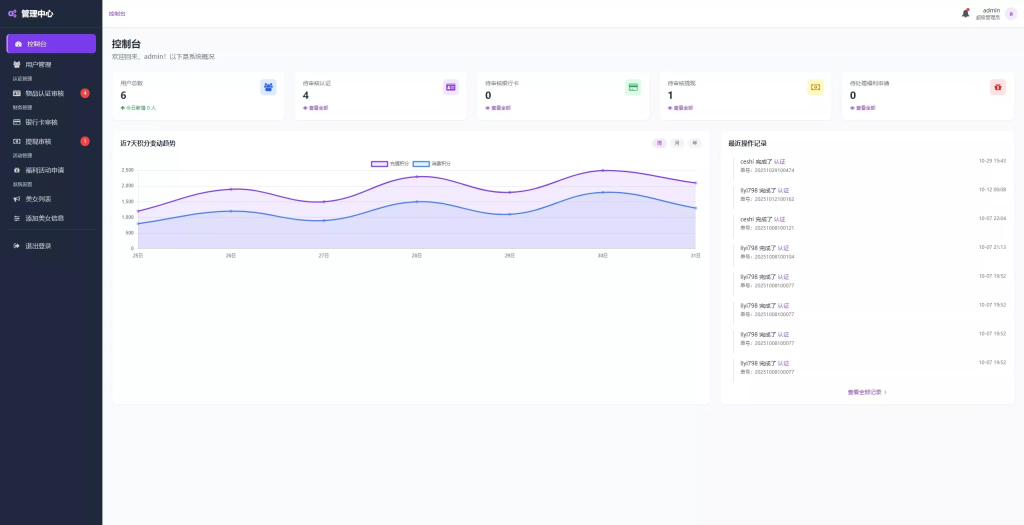
Task: Open admin user menu in header
Action: tap(988, 13)
